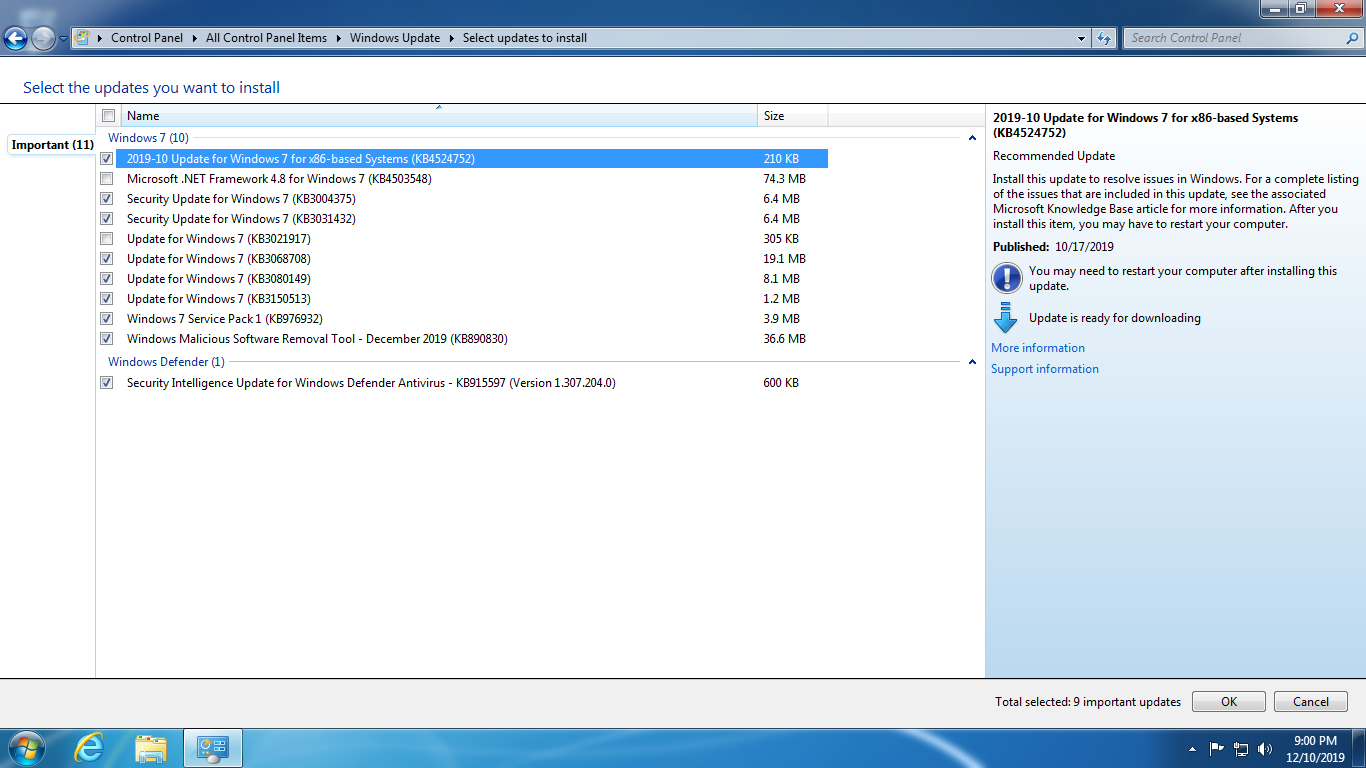Show hidden tray icons arrow

[x=1192, y=749]
